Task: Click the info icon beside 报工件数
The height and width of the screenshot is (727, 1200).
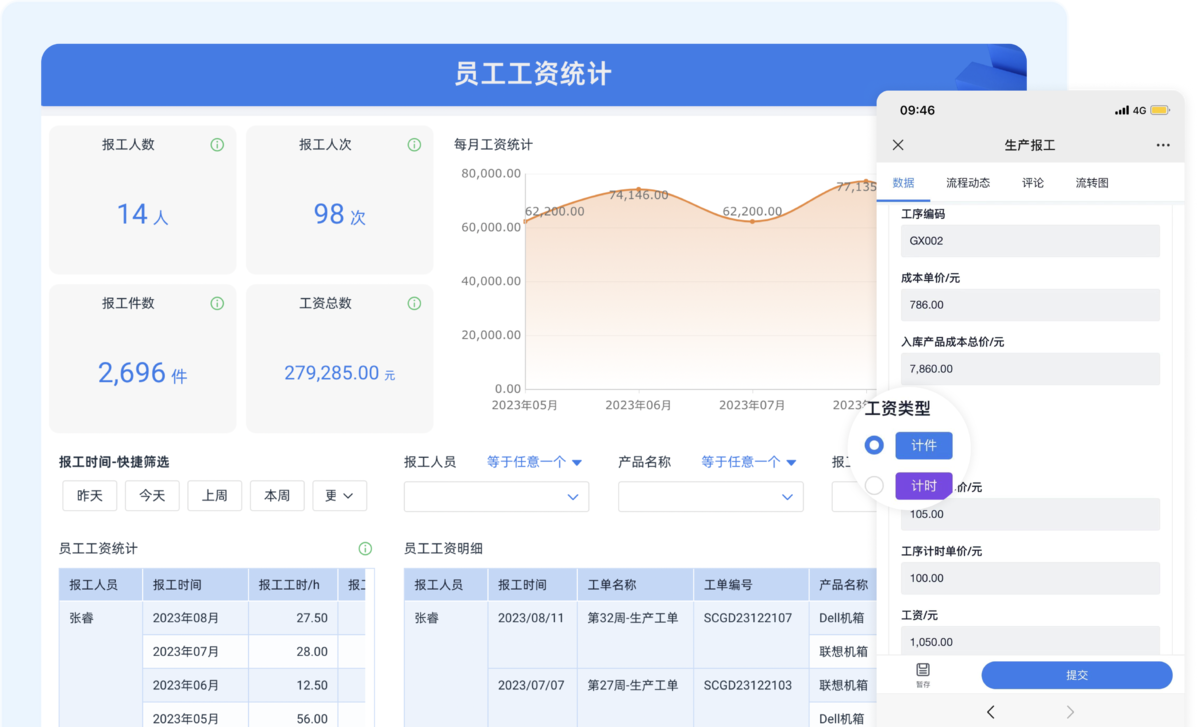Action: click(218, 303)
